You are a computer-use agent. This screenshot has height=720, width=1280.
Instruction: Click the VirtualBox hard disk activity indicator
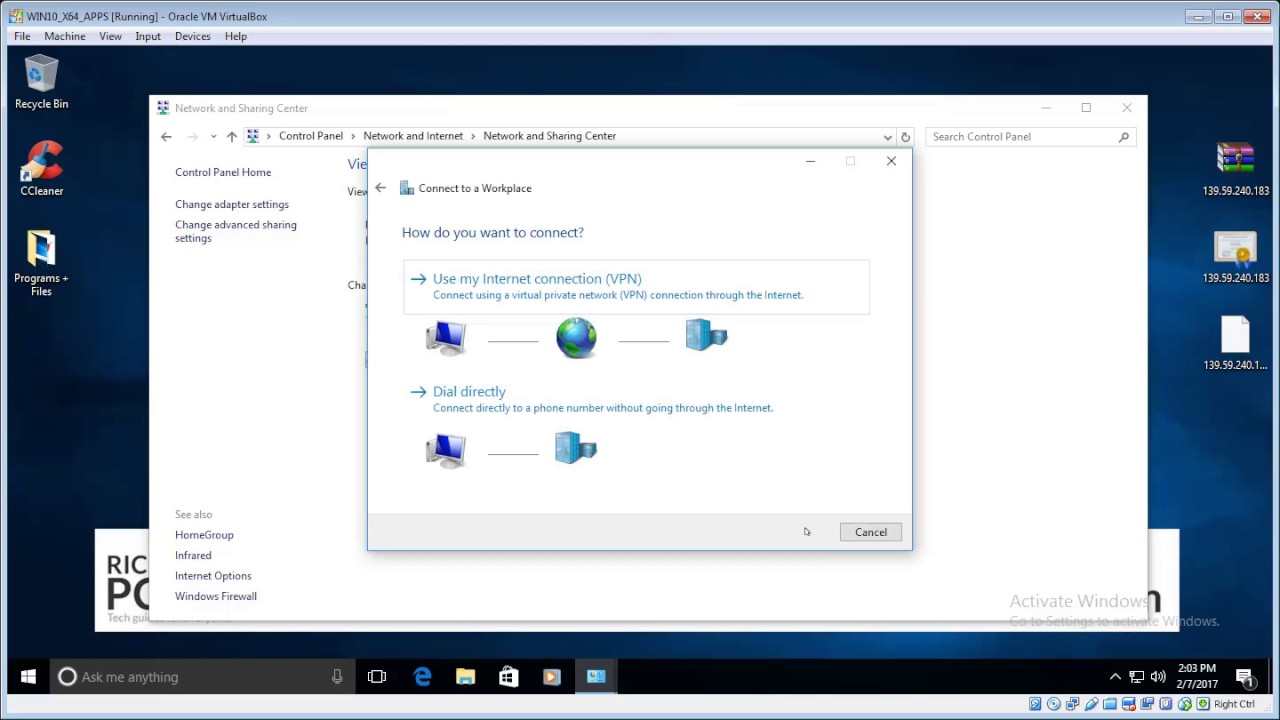[1035, 704]
